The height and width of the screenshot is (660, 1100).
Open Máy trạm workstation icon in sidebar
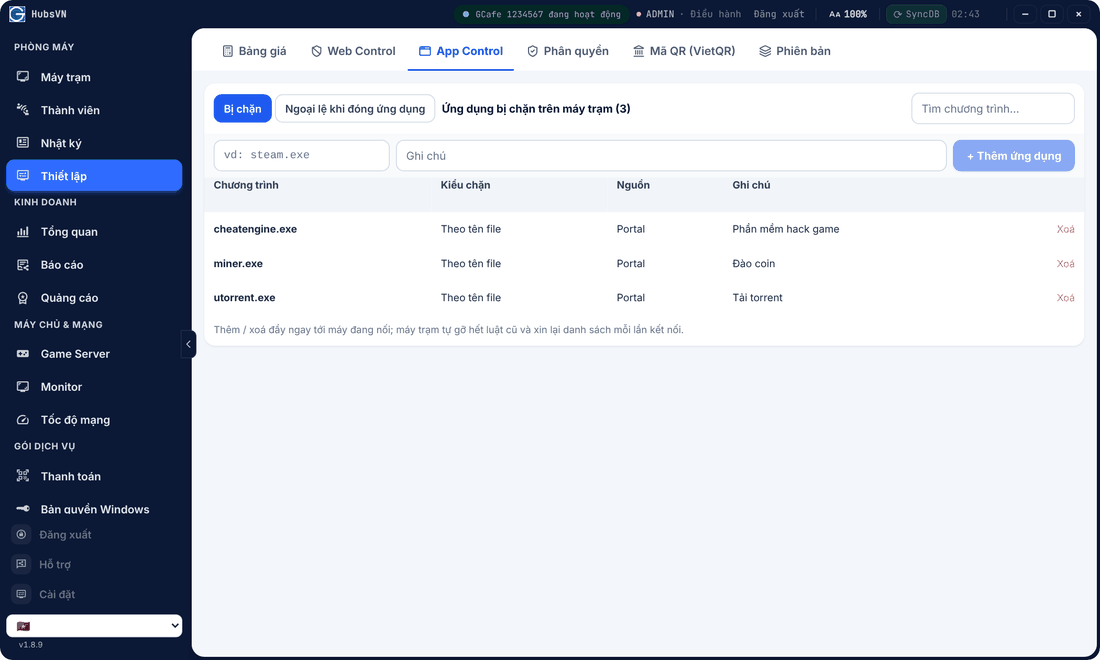[x=23, y=76]
